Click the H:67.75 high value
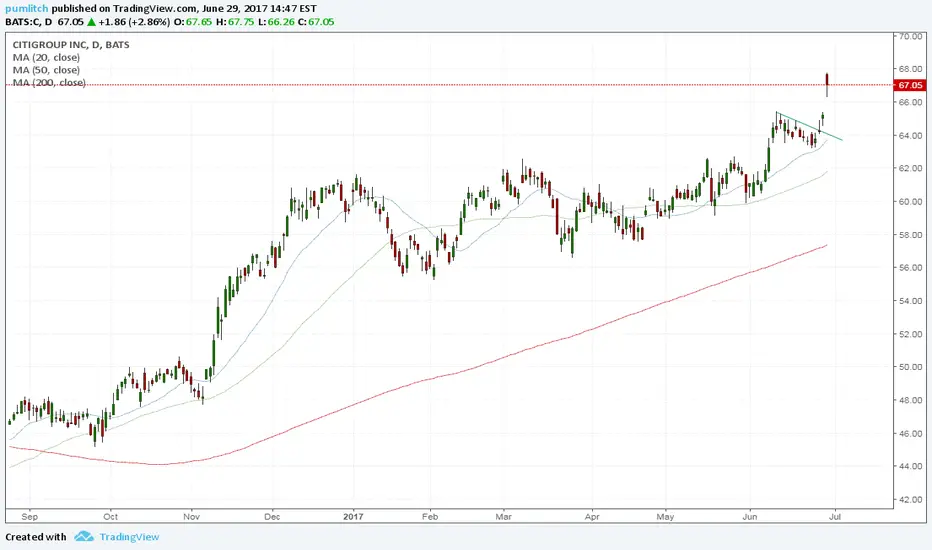This screenshot has height=550, width=932. tap(235, 22)
